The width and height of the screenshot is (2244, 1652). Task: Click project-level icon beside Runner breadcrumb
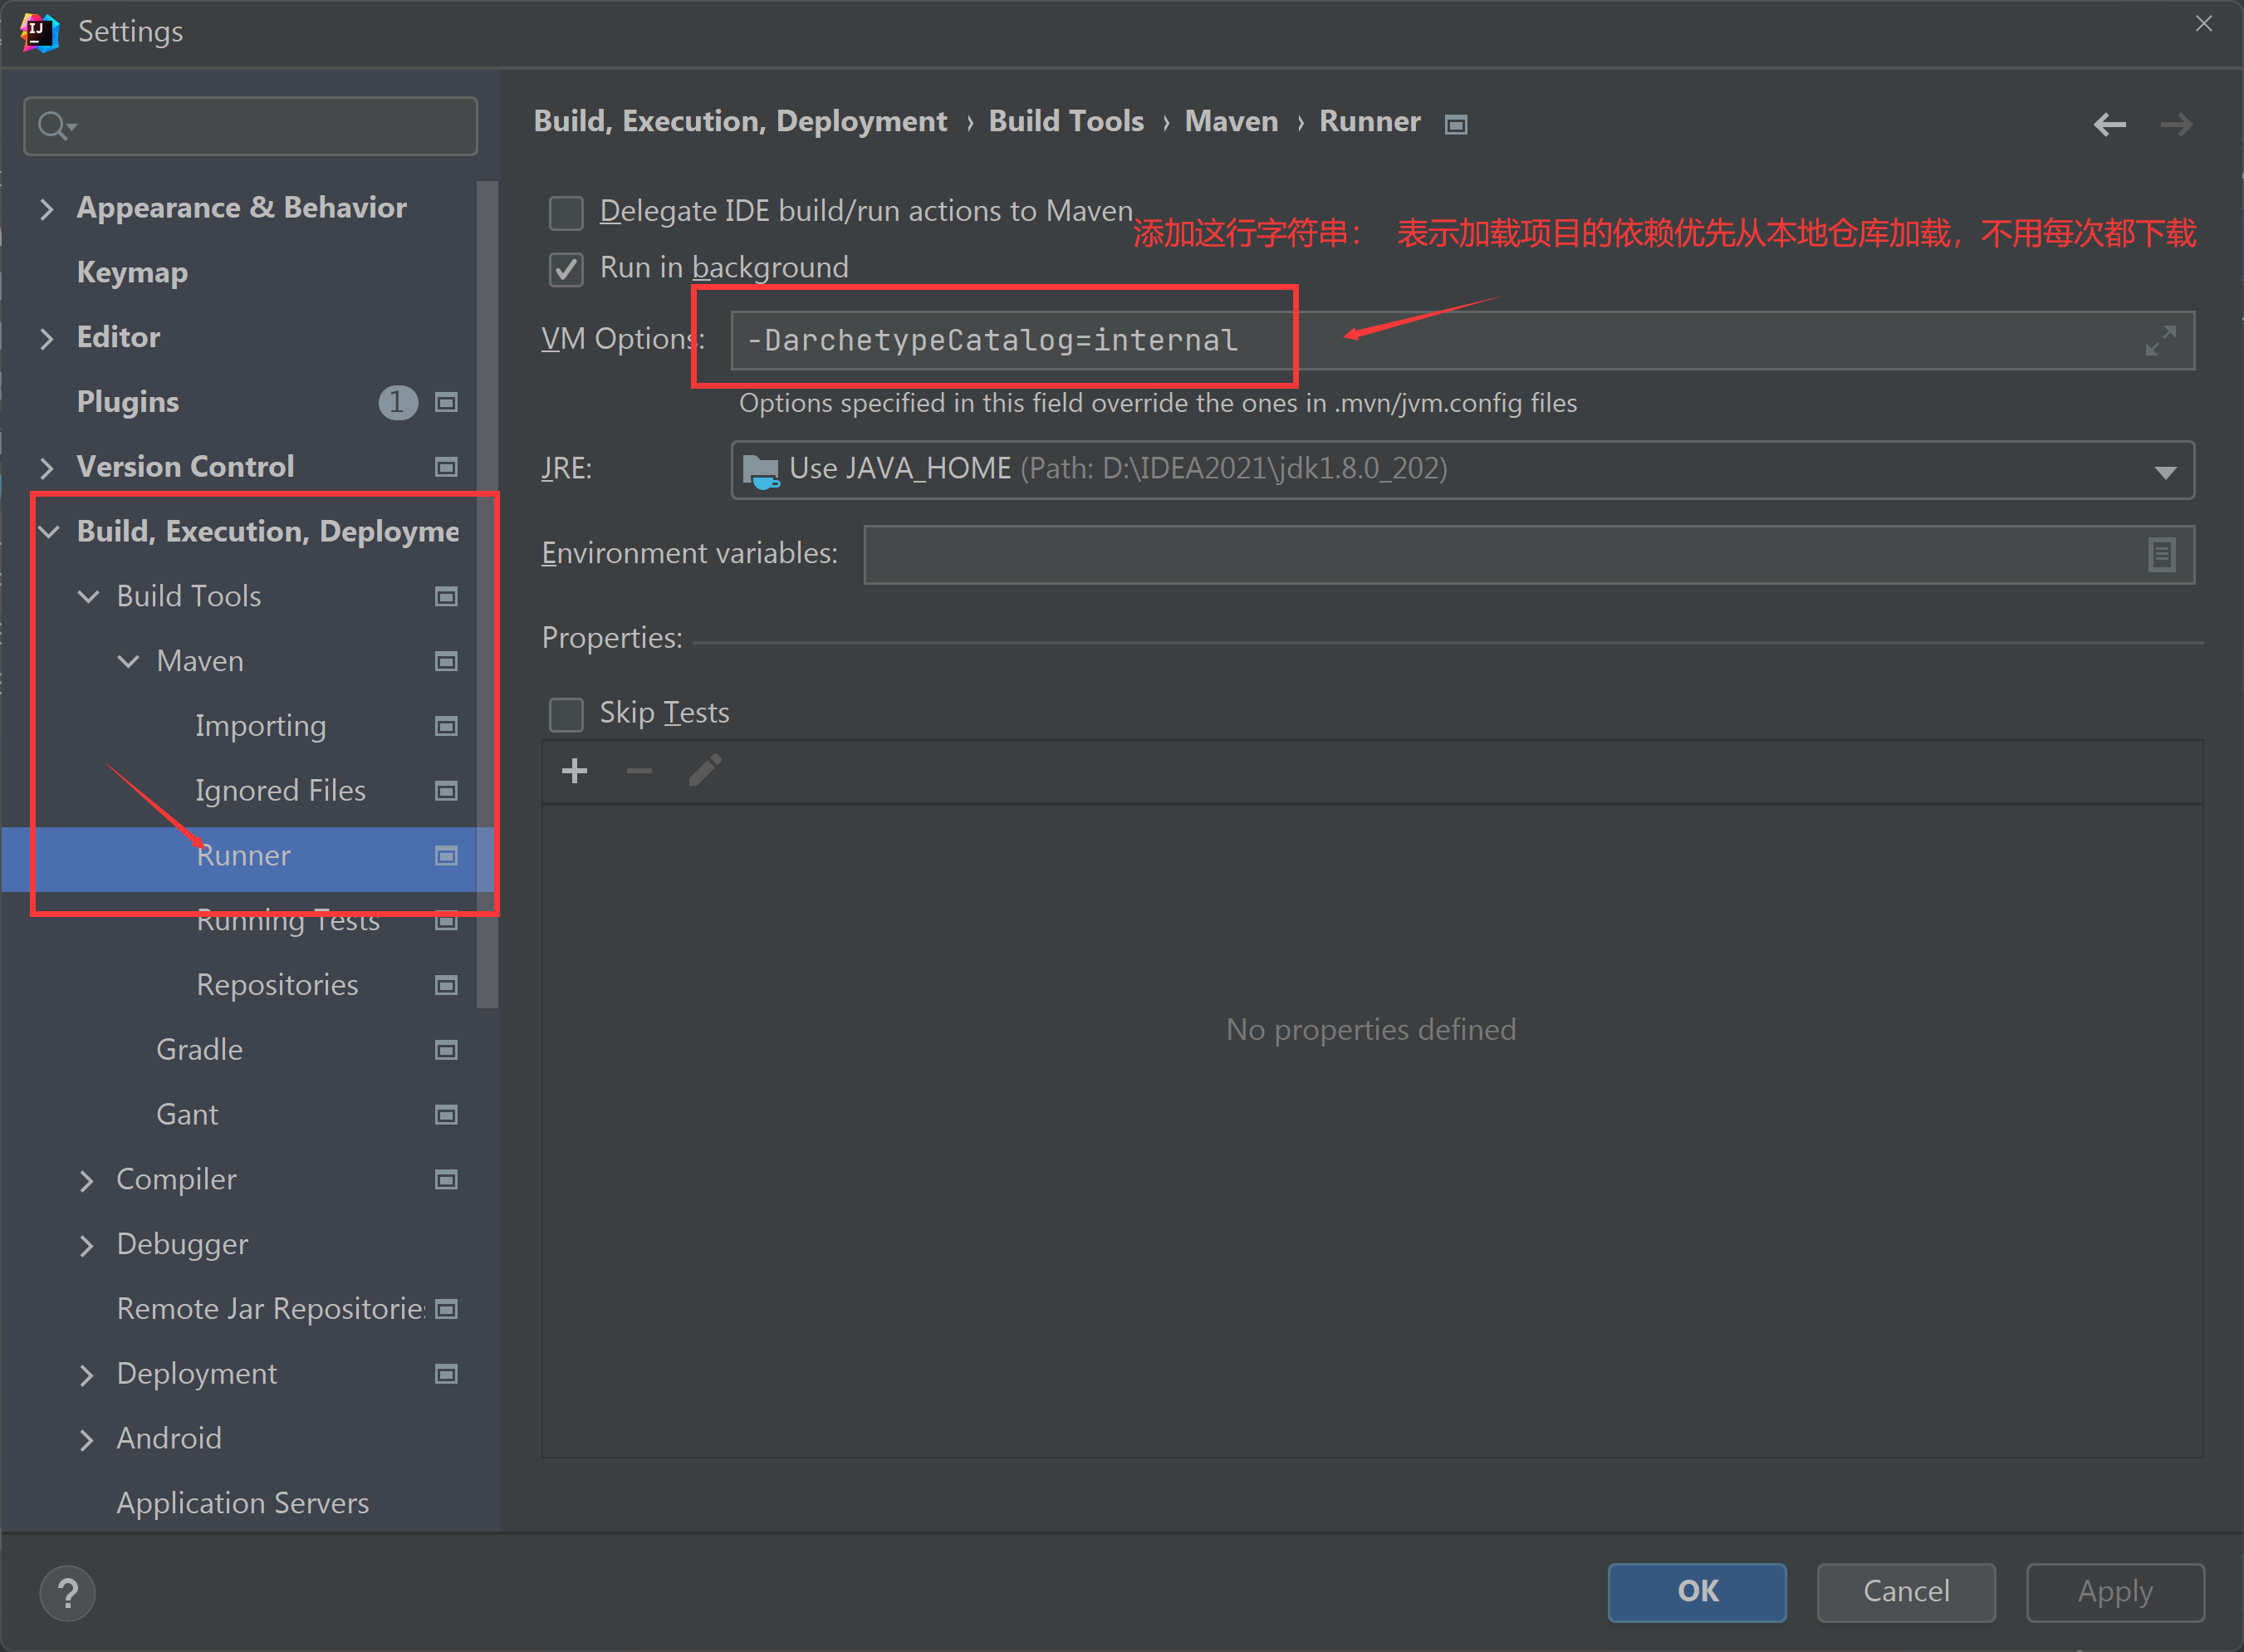1456,124
